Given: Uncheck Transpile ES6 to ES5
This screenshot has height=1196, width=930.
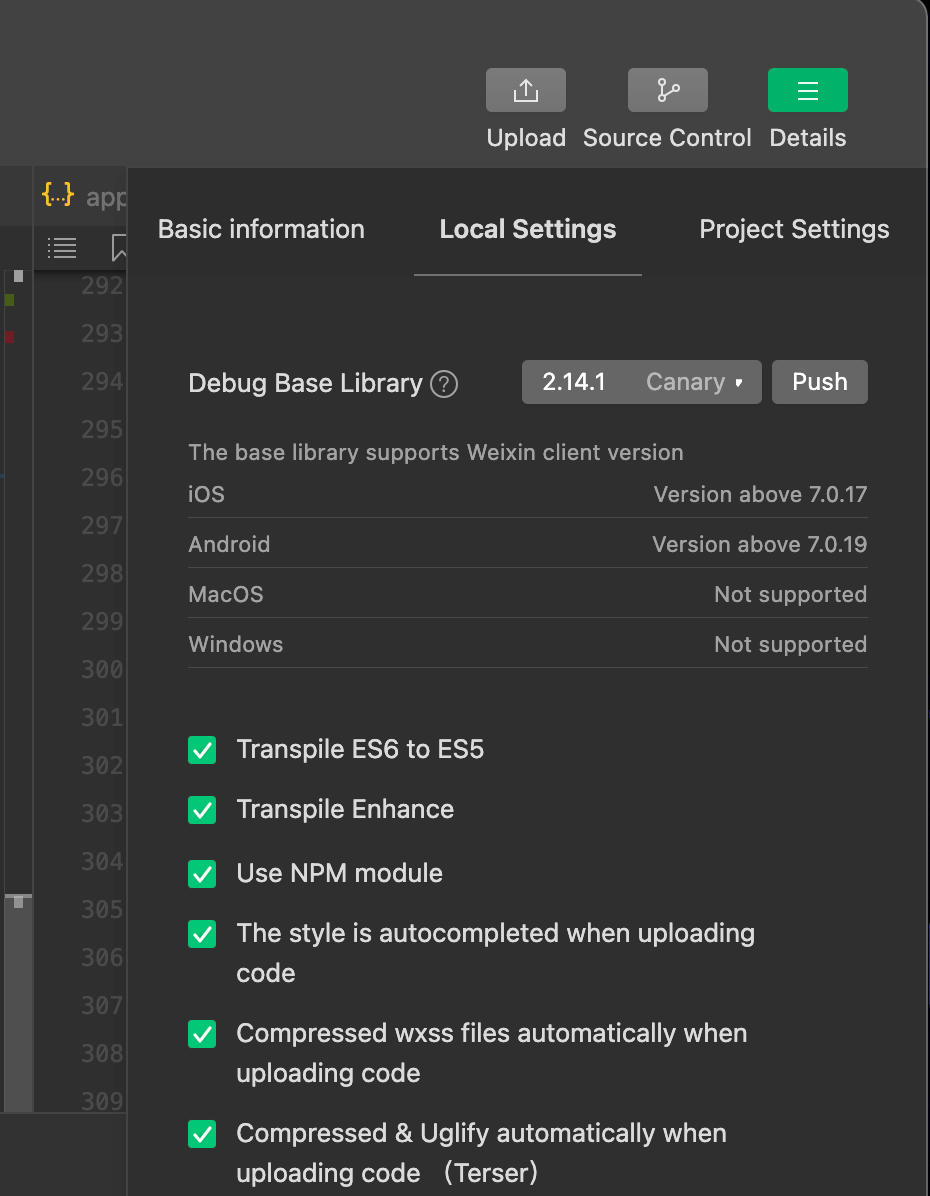Looking at the screenshot, I should point(202,750).
